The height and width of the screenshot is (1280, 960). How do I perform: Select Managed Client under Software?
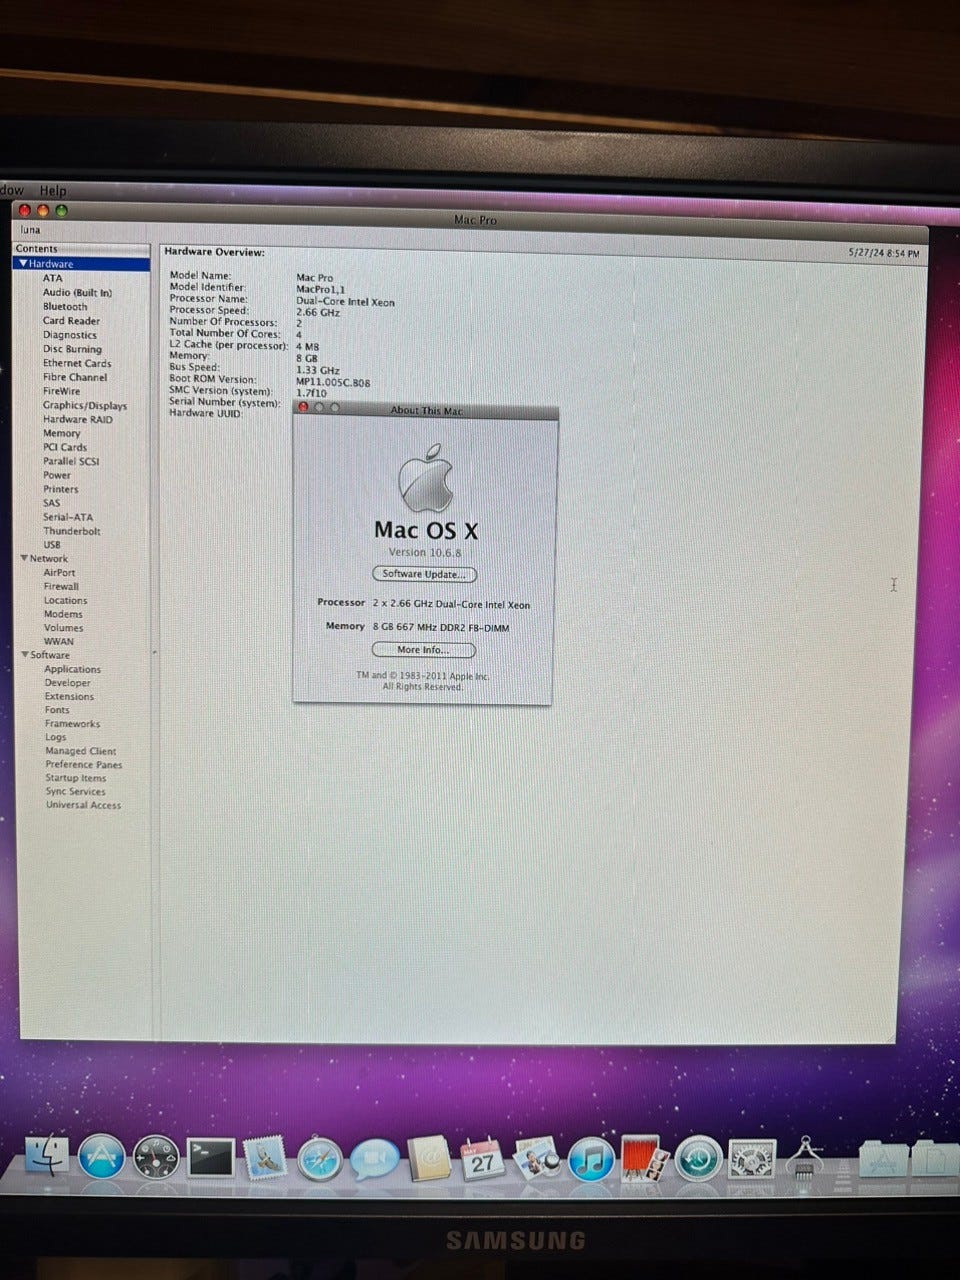[81, 751]
